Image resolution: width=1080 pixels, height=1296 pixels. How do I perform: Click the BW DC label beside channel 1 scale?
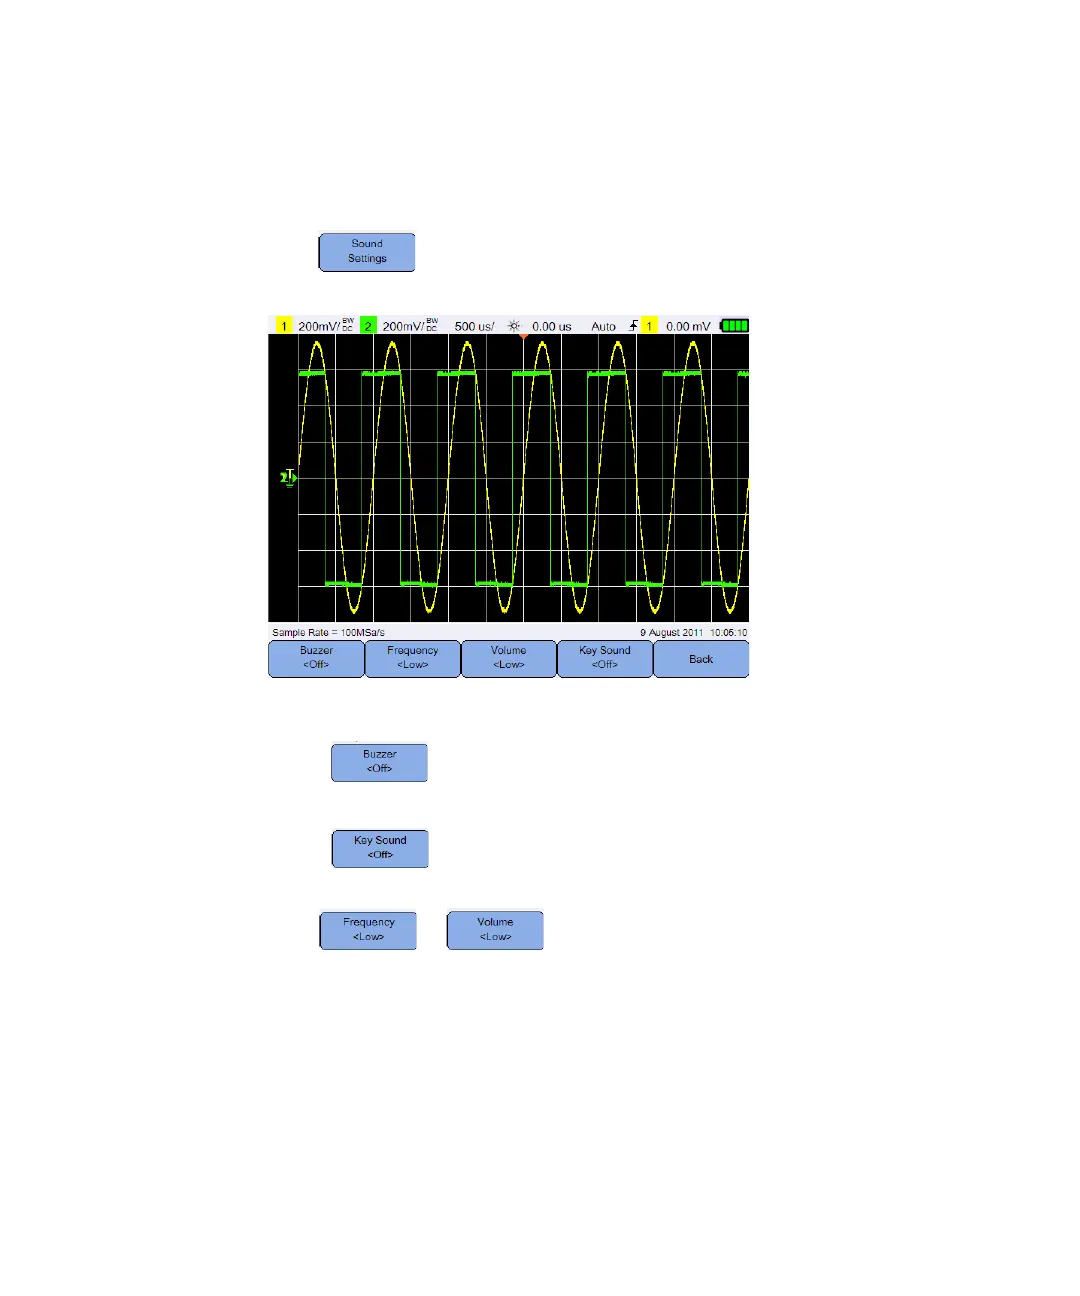[348, 325]
